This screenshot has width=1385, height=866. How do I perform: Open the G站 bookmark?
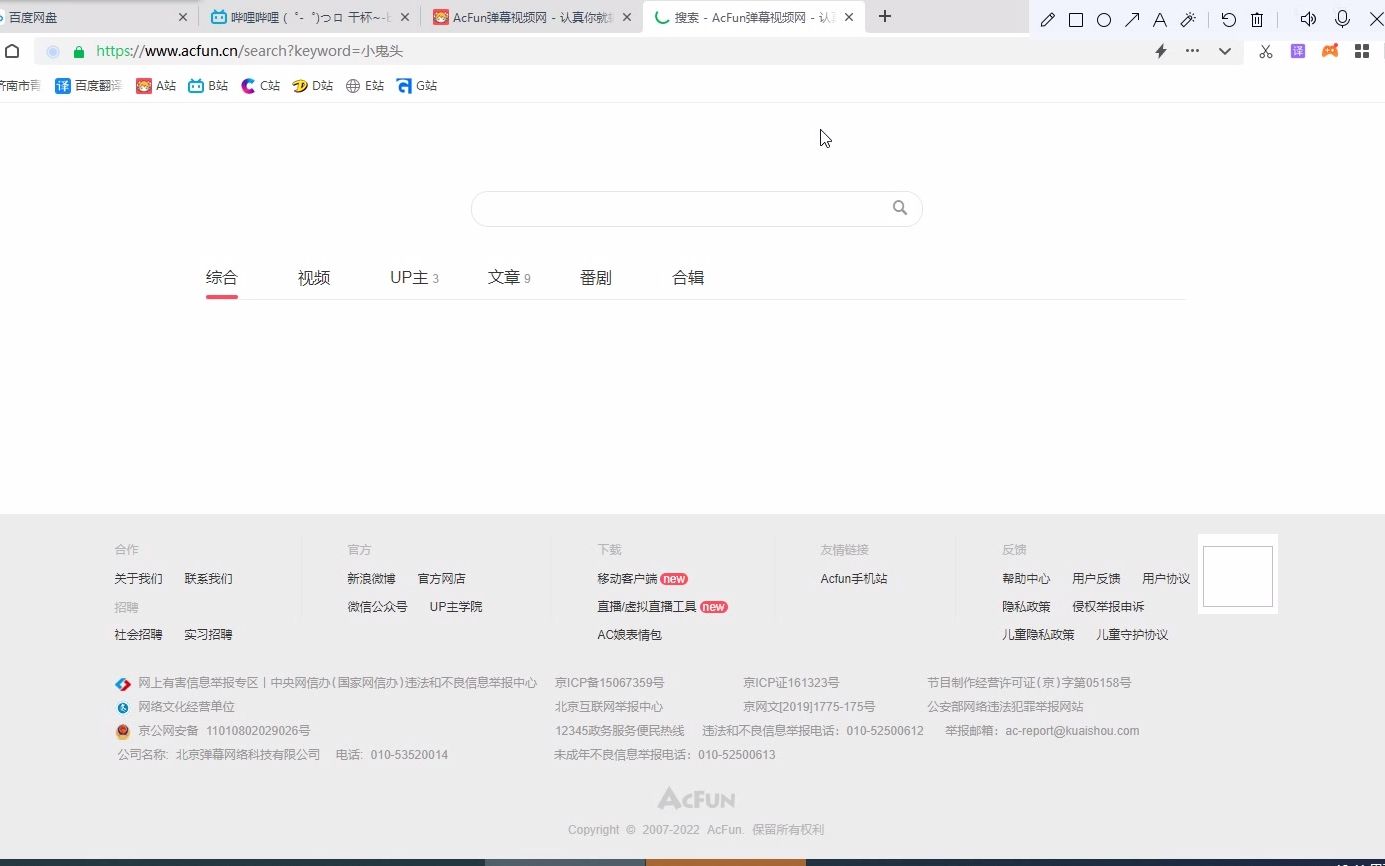coord(417,86)
